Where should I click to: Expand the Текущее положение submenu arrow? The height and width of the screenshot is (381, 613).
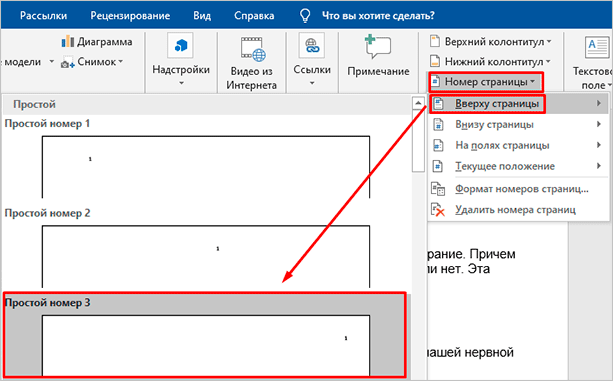point(599,166)
